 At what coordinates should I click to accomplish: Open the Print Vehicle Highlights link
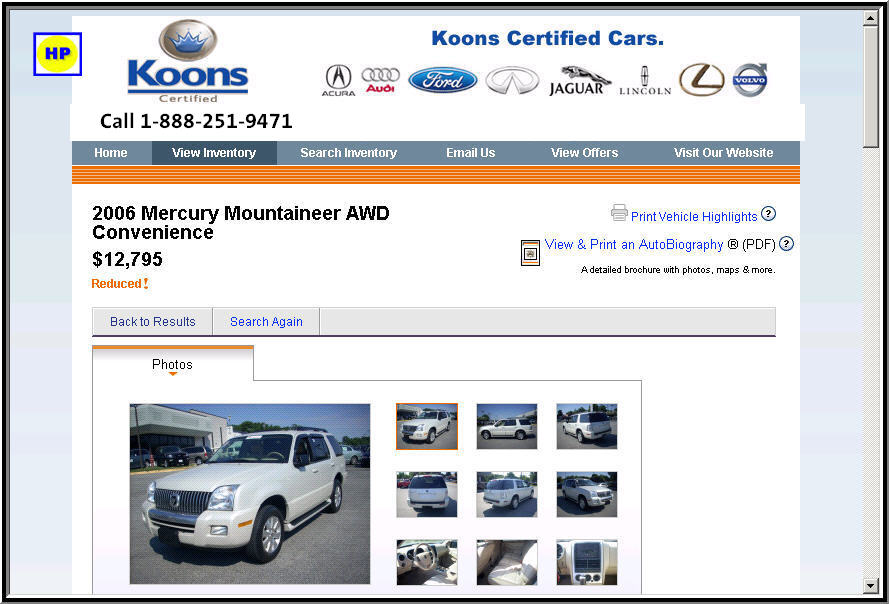693,217
